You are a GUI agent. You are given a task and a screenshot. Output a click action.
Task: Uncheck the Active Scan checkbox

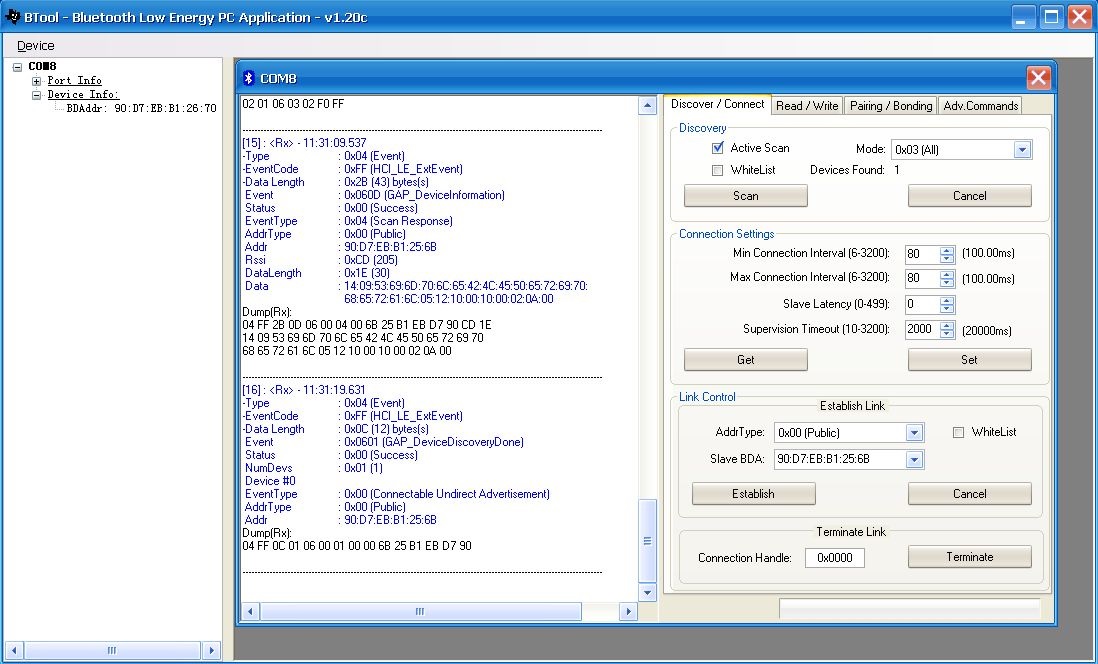pos(718,148)
